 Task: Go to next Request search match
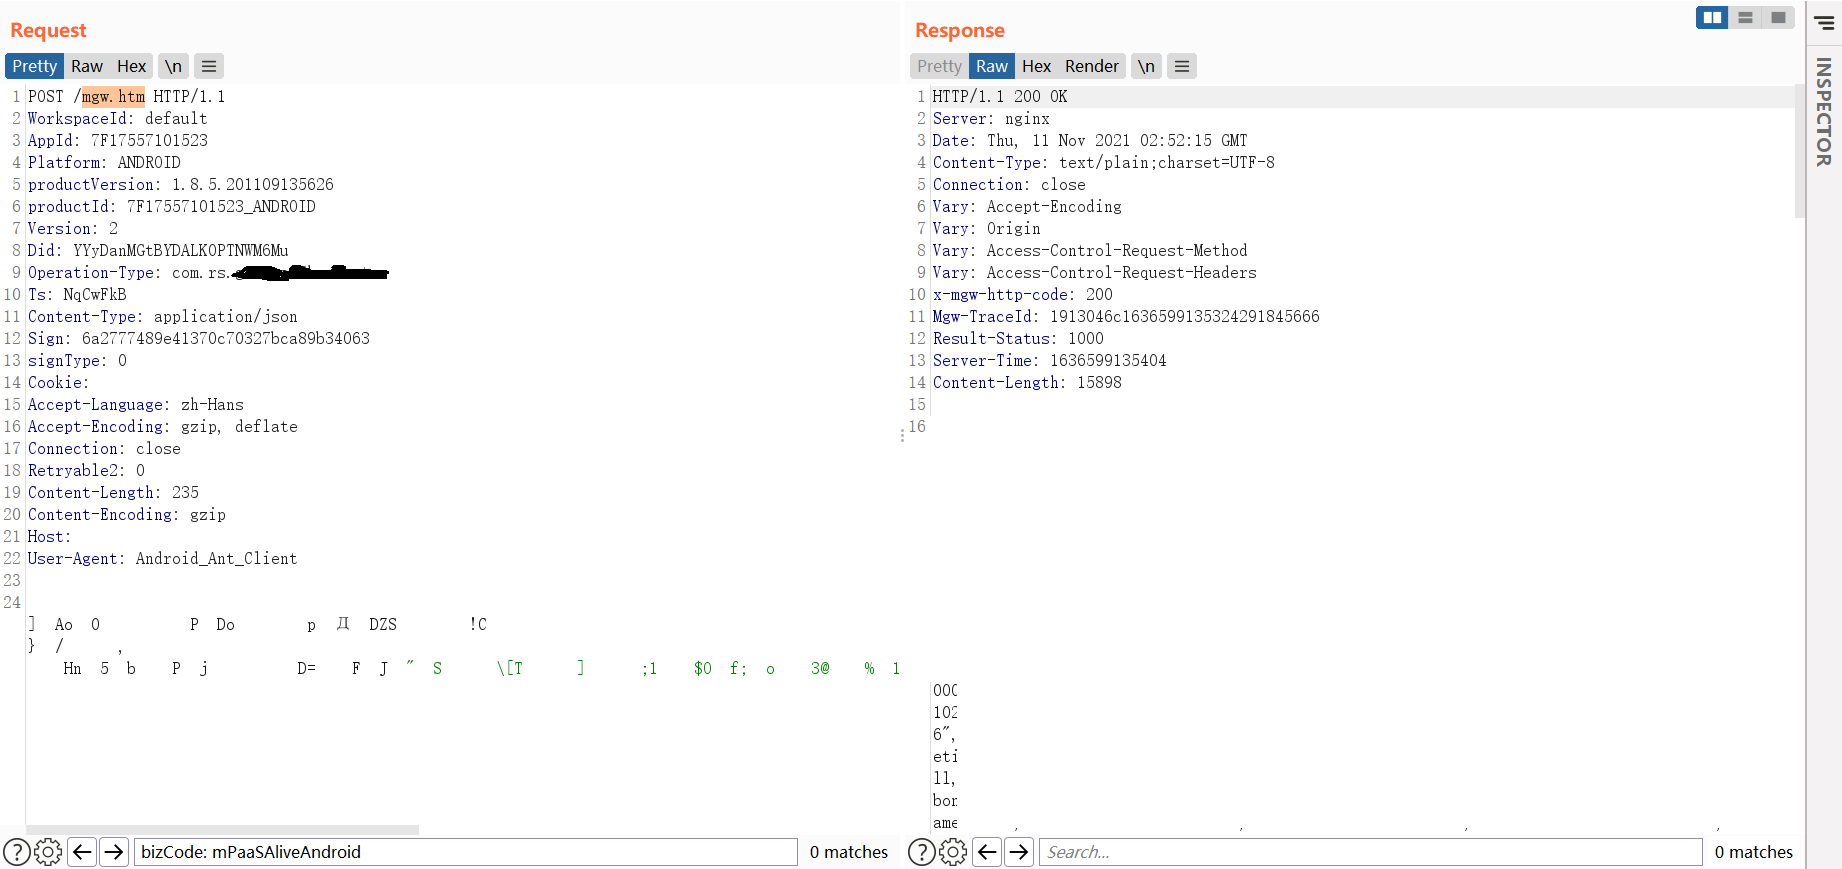click(115, 852)
